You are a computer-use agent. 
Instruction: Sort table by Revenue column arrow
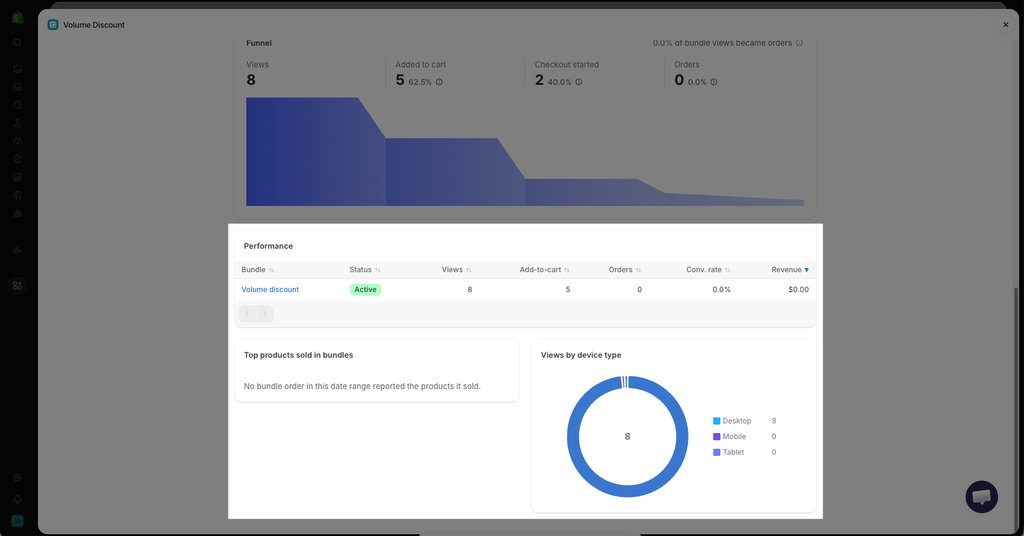pyautogui.click(x=807, y=270)
